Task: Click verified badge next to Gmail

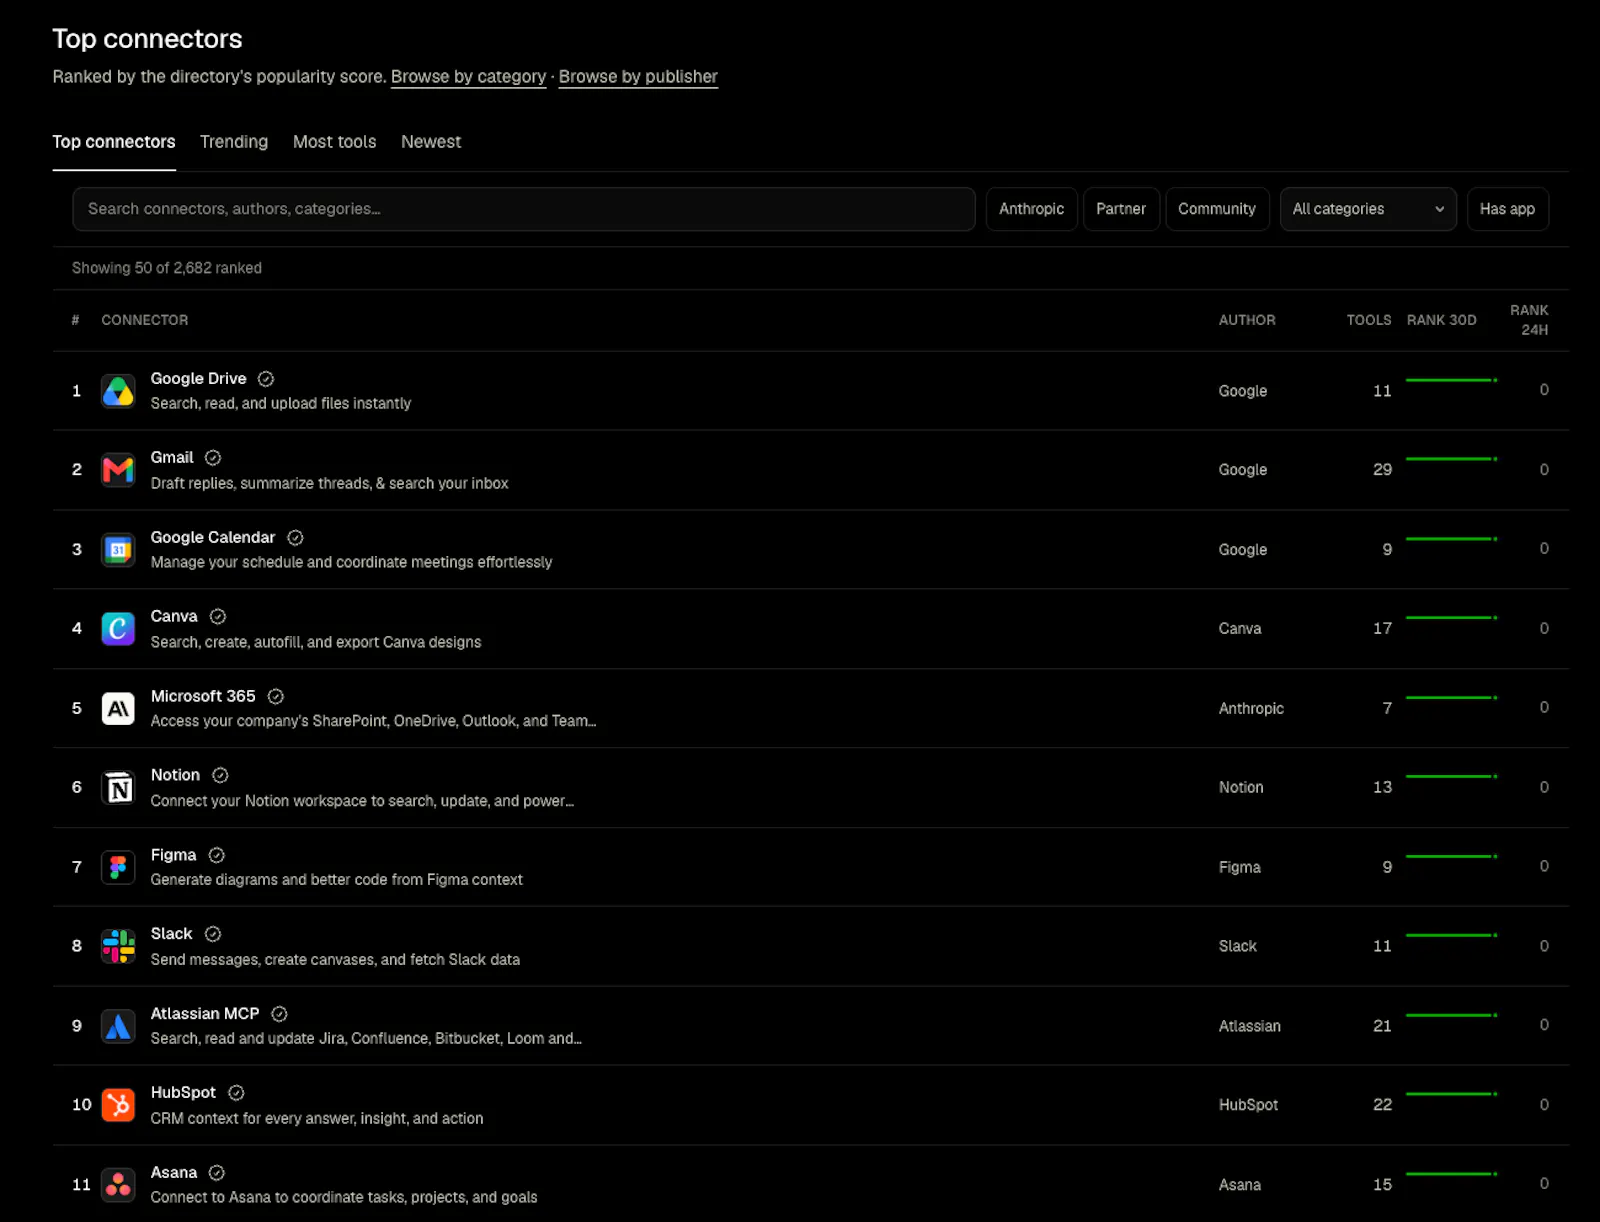Action: pyautogui.click(x=213, y=458)
